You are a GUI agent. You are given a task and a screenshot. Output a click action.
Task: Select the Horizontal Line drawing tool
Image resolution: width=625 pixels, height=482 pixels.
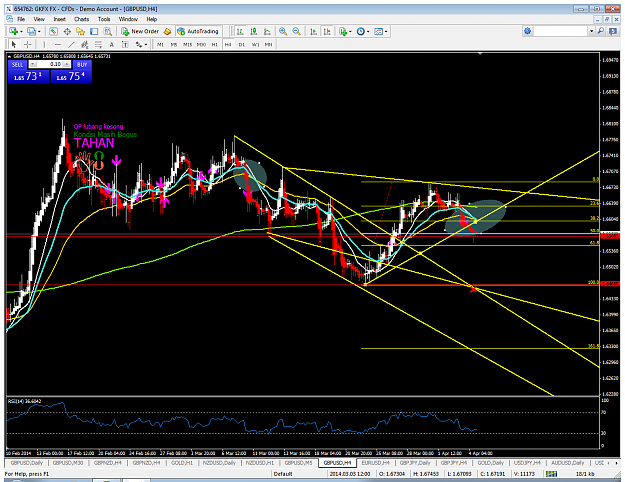(58, 44)
